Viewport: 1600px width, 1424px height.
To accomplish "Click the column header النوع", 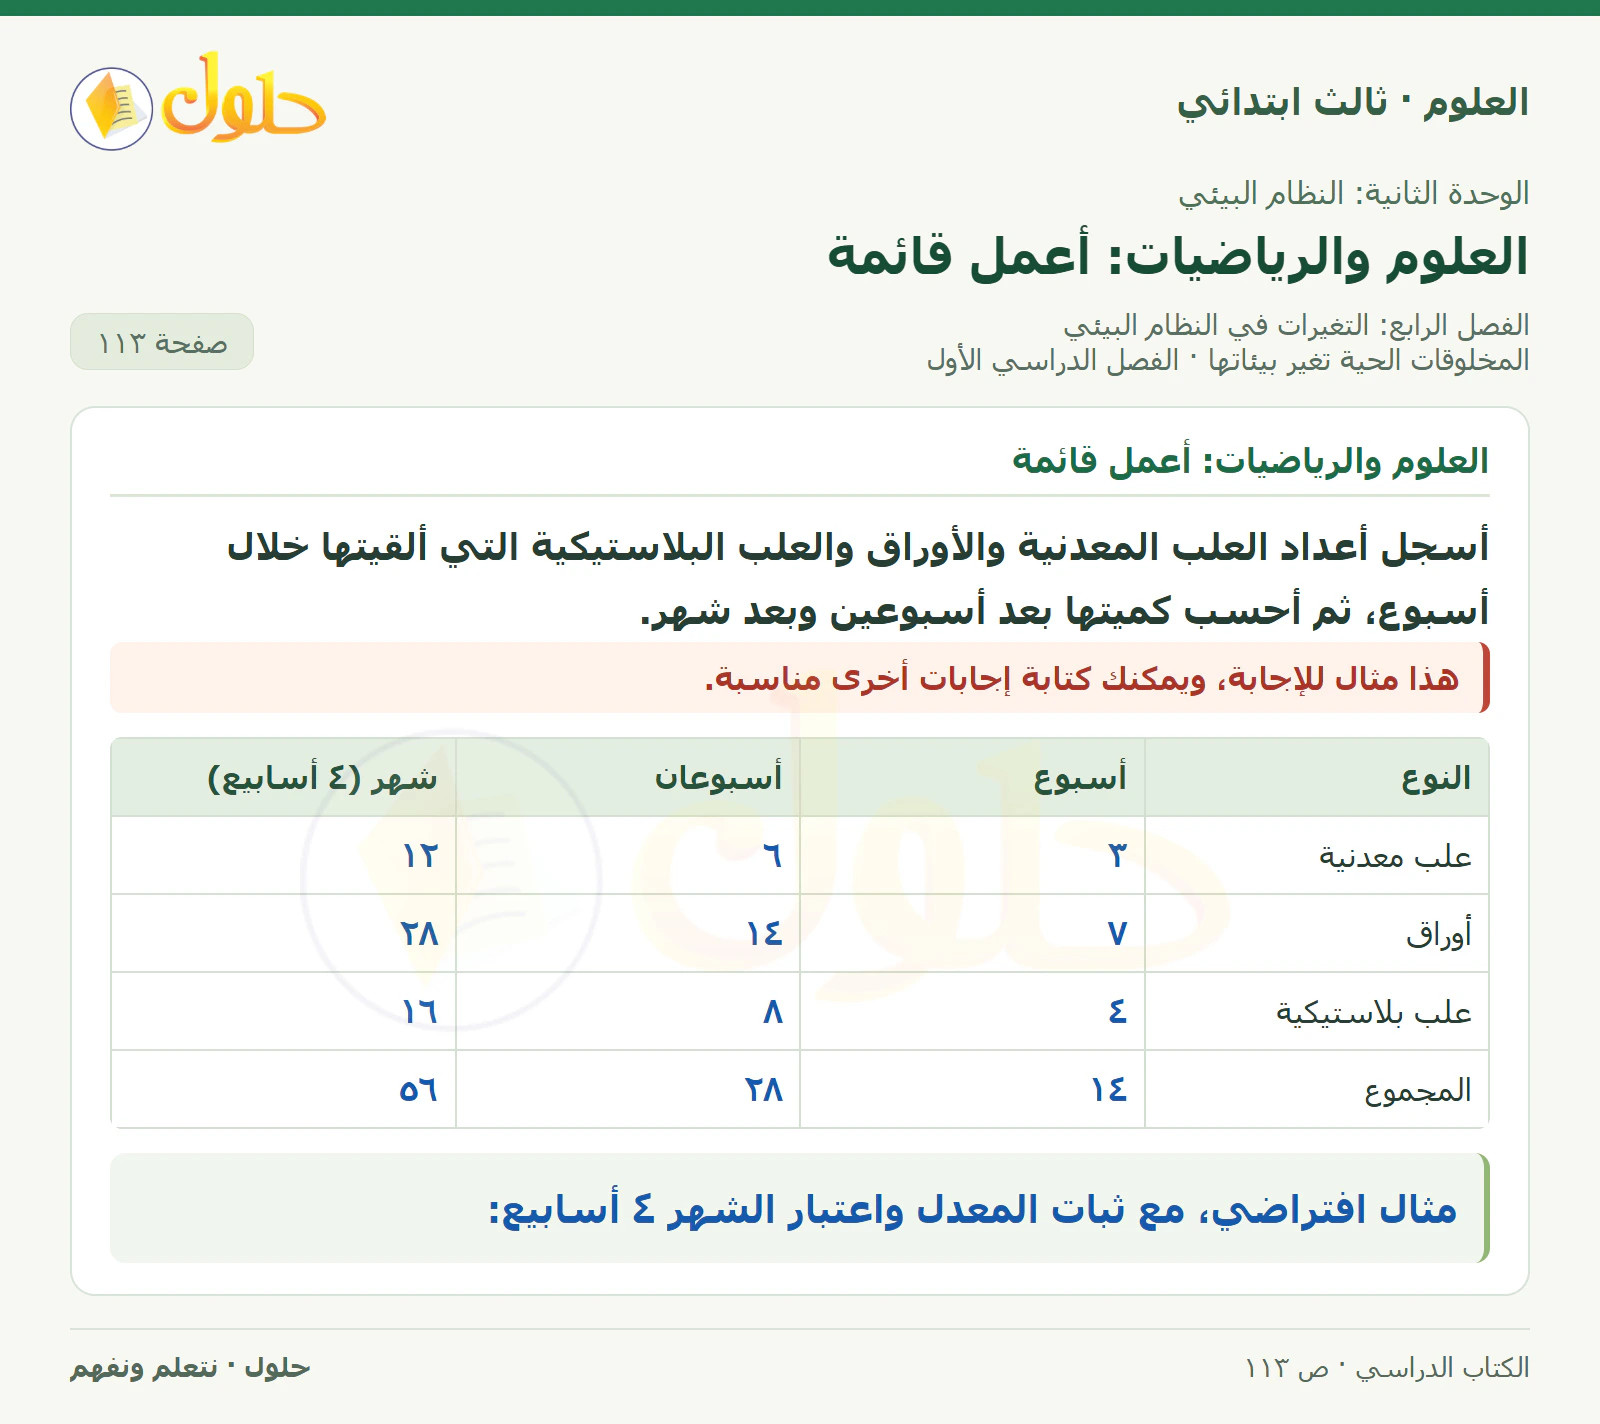I will [x=1436, y=777].
